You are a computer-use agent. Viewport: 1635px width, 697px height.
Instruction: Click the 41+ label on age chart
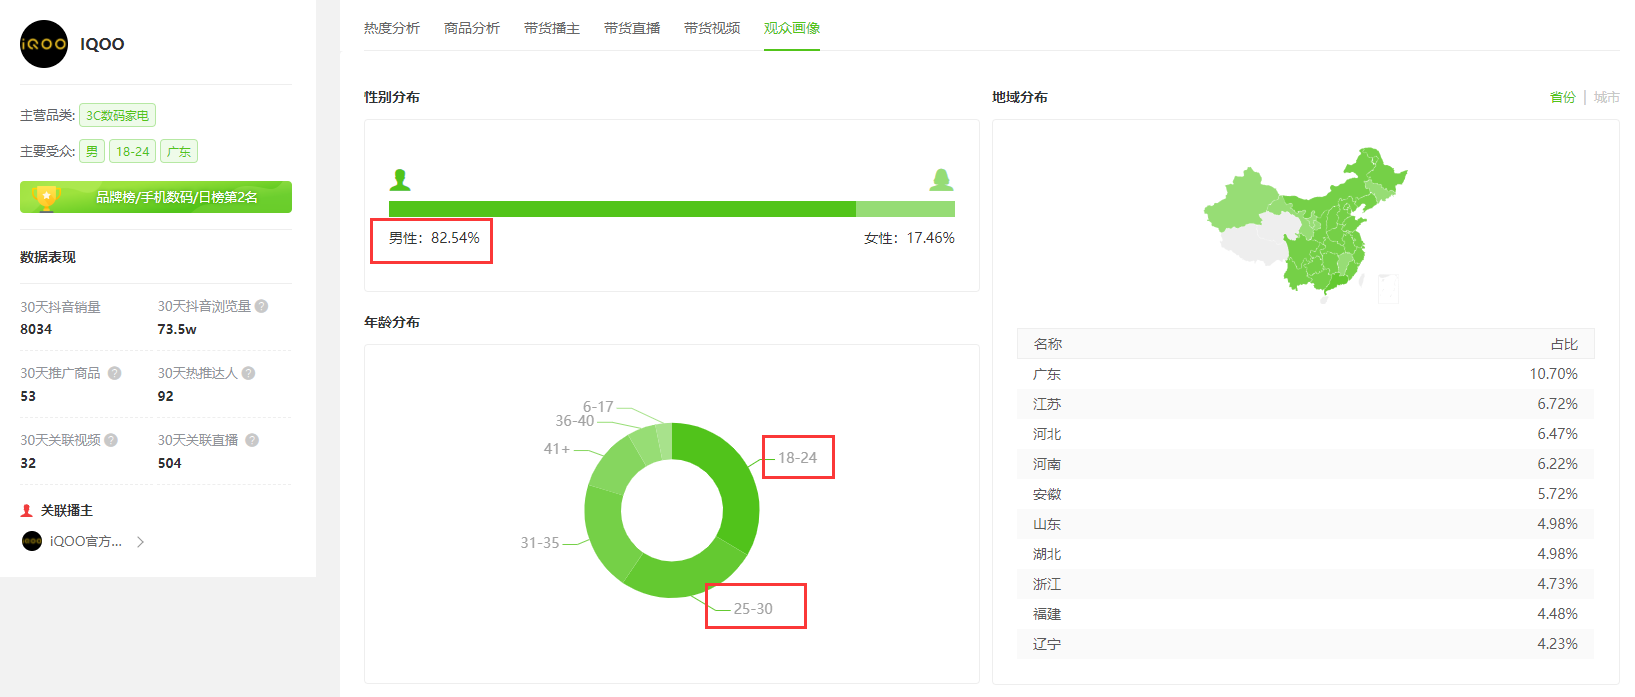click(x=557, y=449)
